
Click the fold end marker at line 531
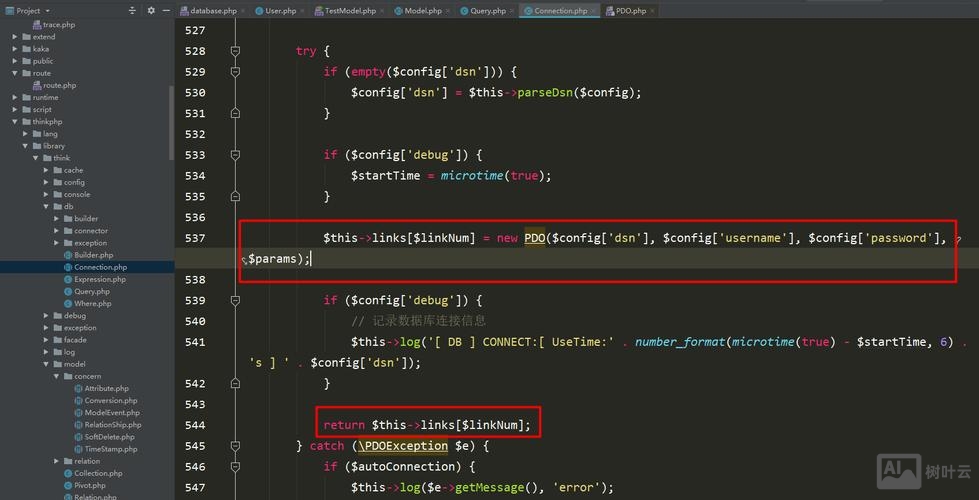coord(235,113)
